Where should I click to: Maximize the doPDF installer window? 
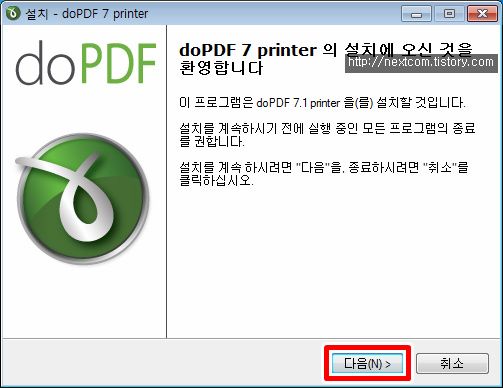point(449,14)
